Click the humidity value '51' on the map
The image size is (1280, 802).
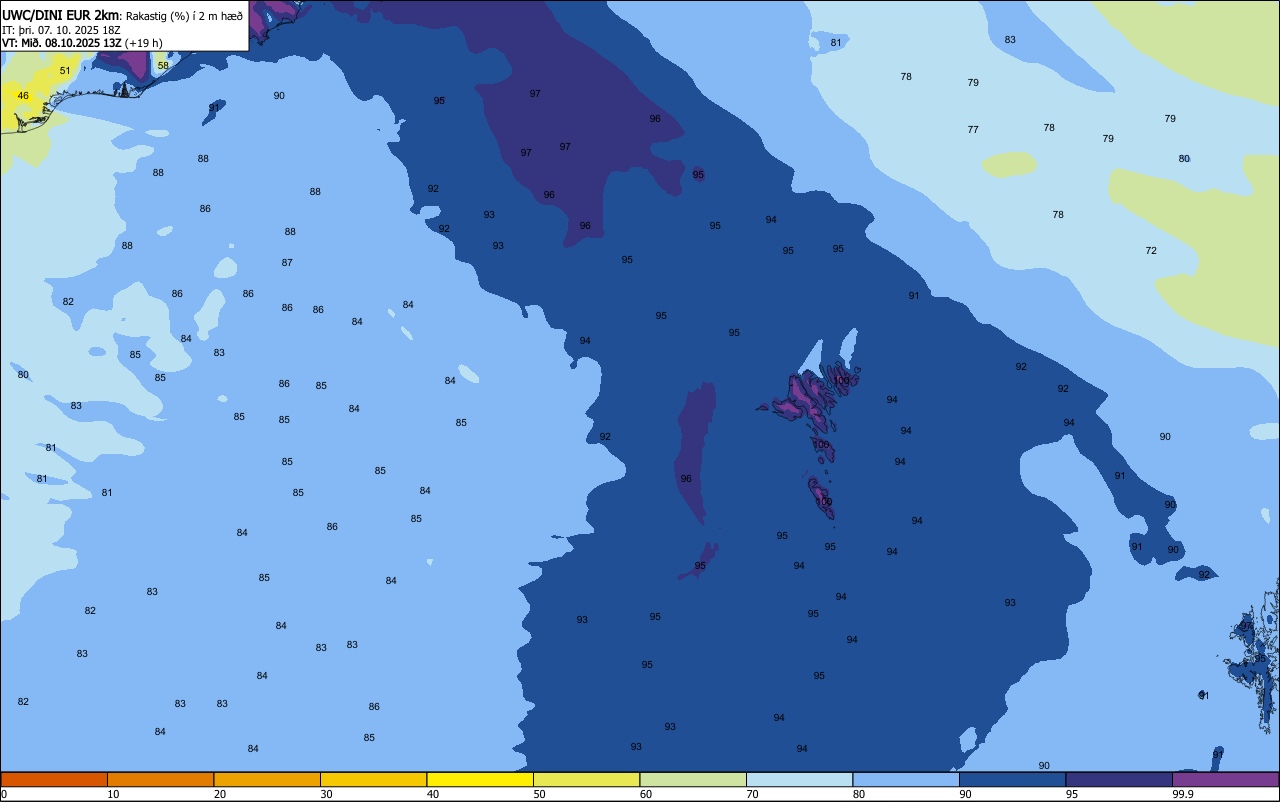pos(65,71)
